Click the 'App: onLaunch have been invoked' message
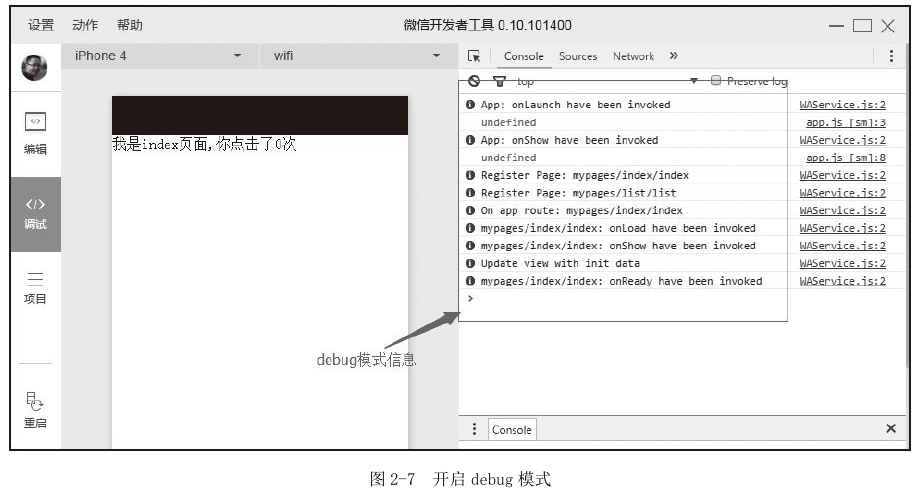The image size is (917, 489). [x=575, y=105]
